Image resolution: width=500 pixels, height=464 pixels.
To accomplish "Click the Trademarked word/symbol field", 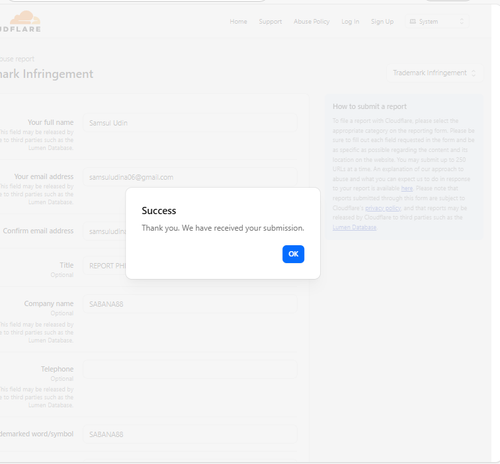I will click(x=190, y=434).
